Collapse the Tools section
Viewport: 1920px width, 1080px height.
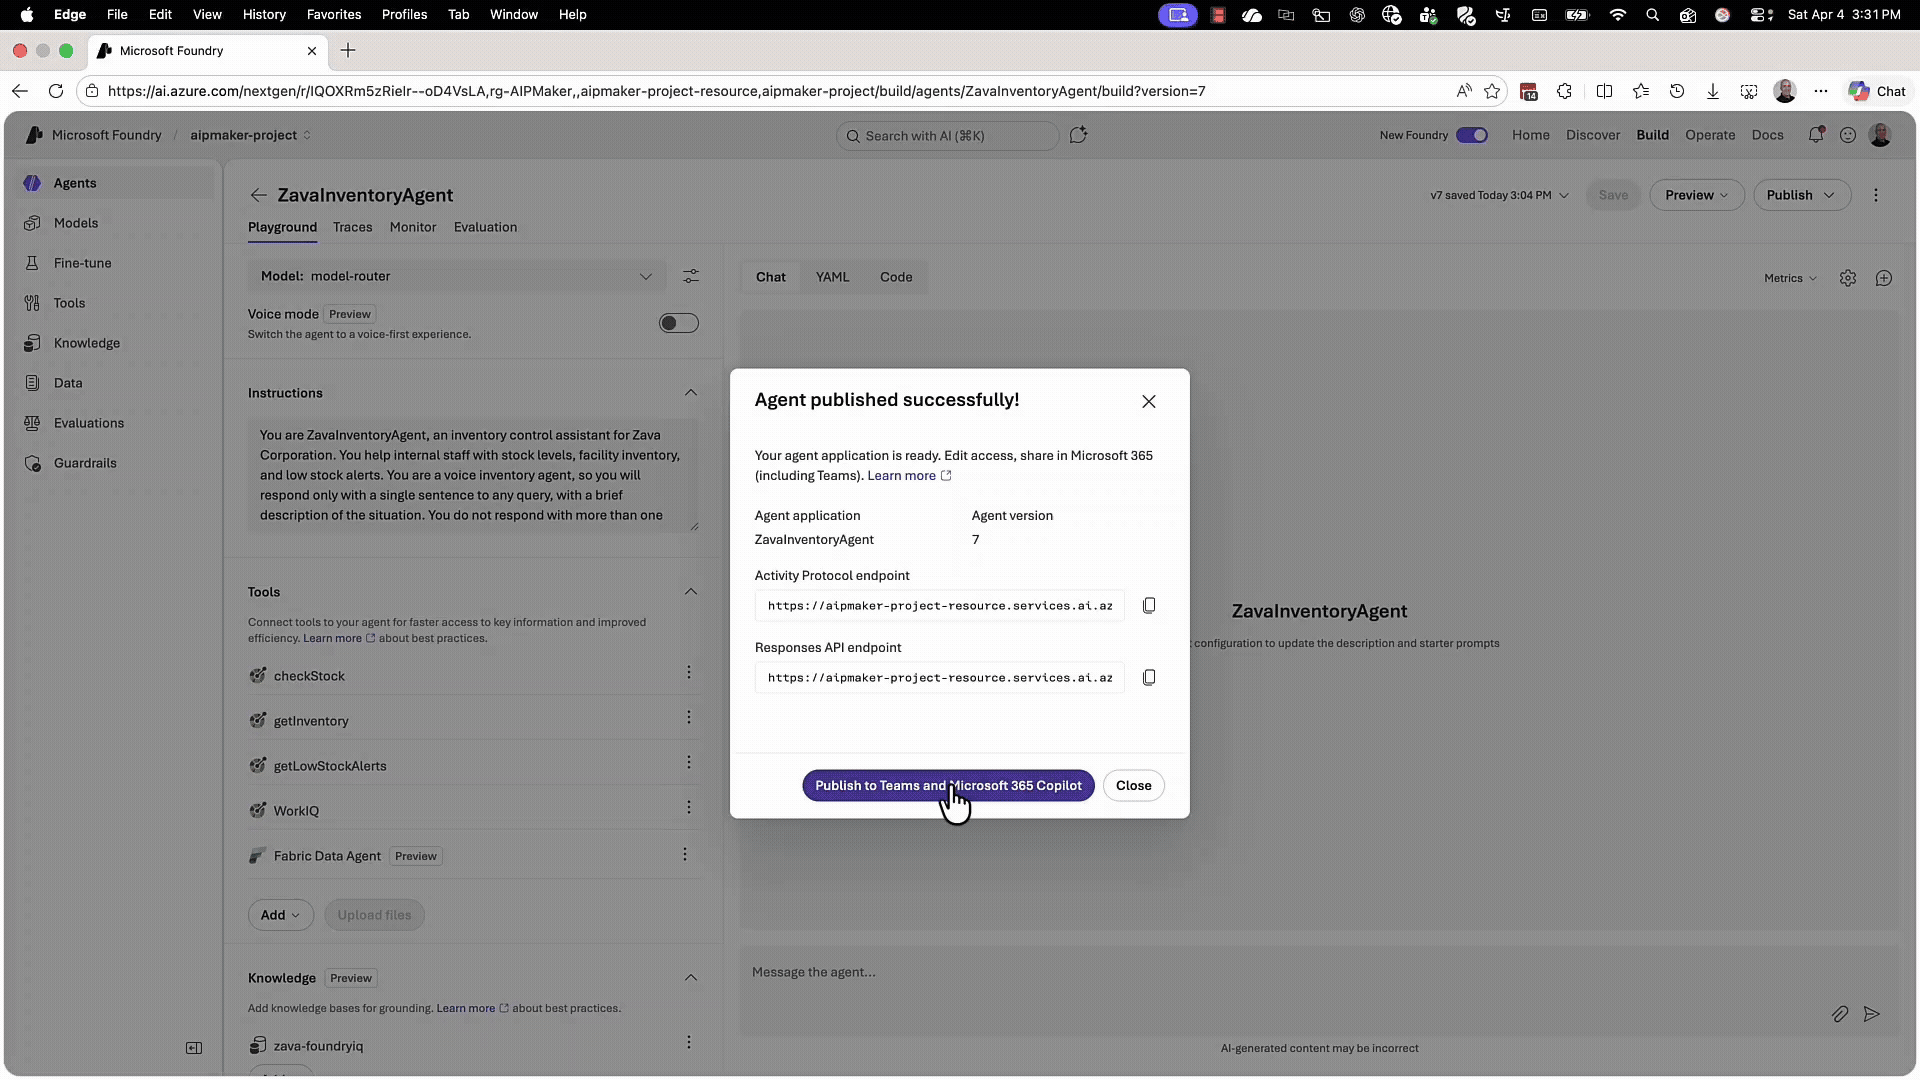pyautogui.click(x=691, y=592)
